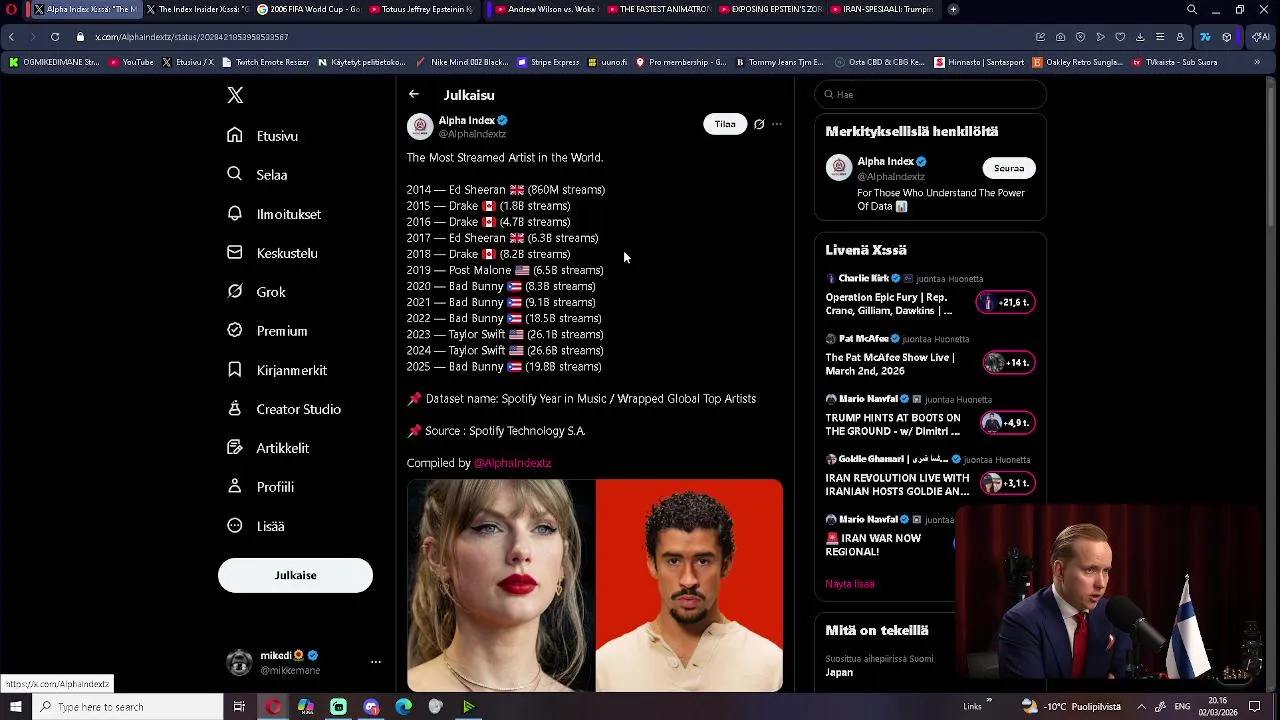Click the Tilaa subscribe button
The height and width of the screenshot is (720, 1280).
pos(725,125)
